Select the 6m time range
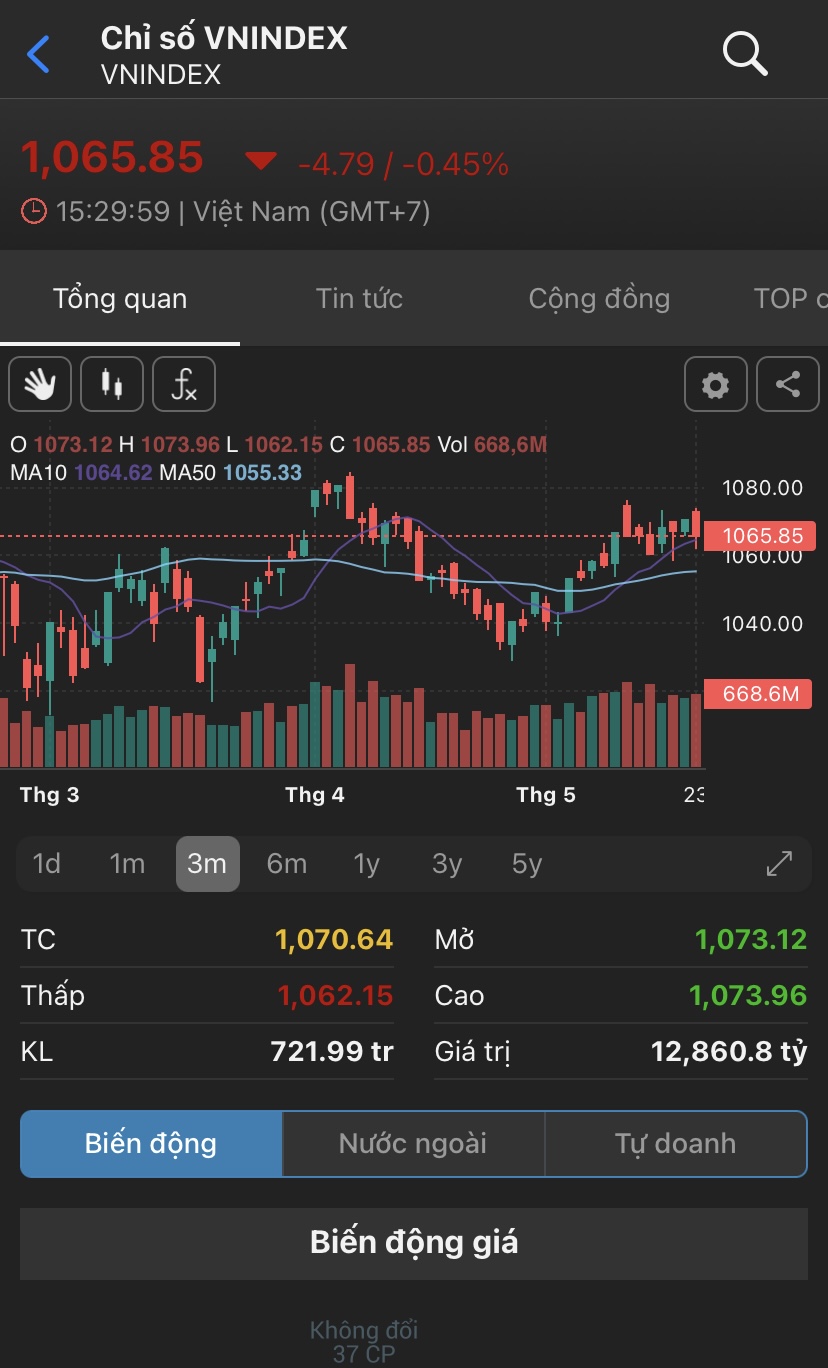 [x=287, y=863]
